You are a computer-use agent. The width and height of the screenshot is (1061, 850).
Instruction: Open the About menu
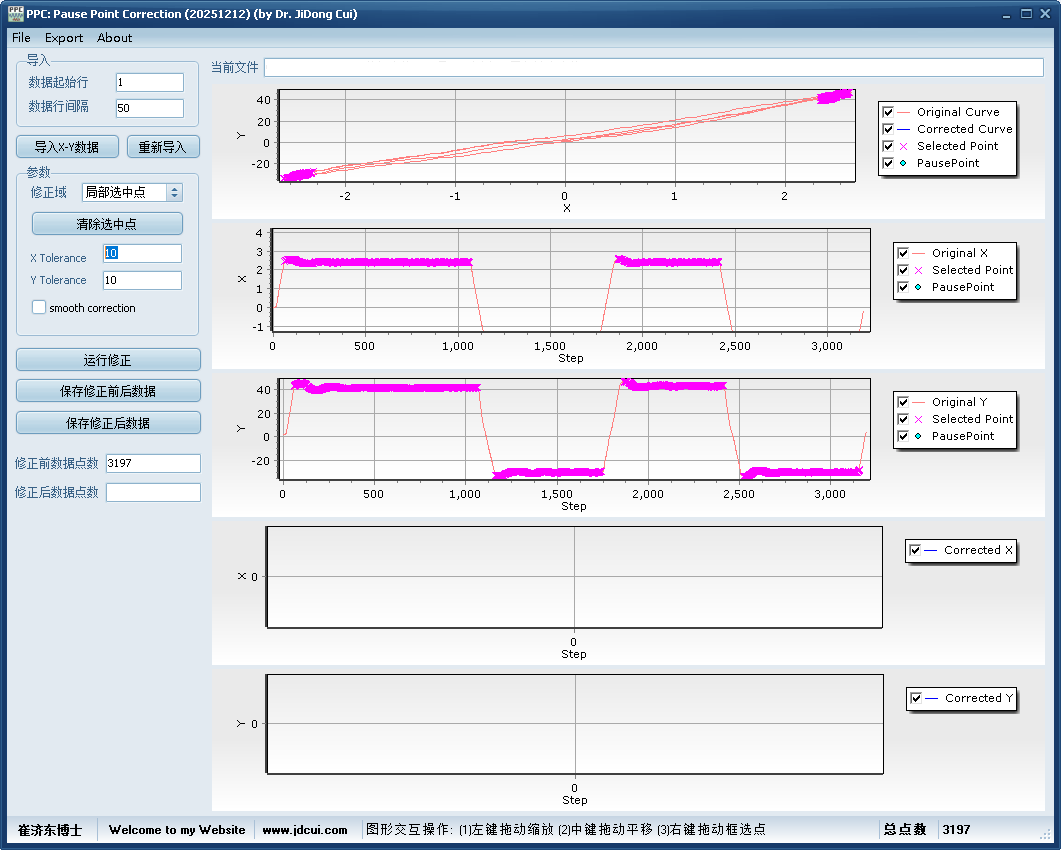114,38
